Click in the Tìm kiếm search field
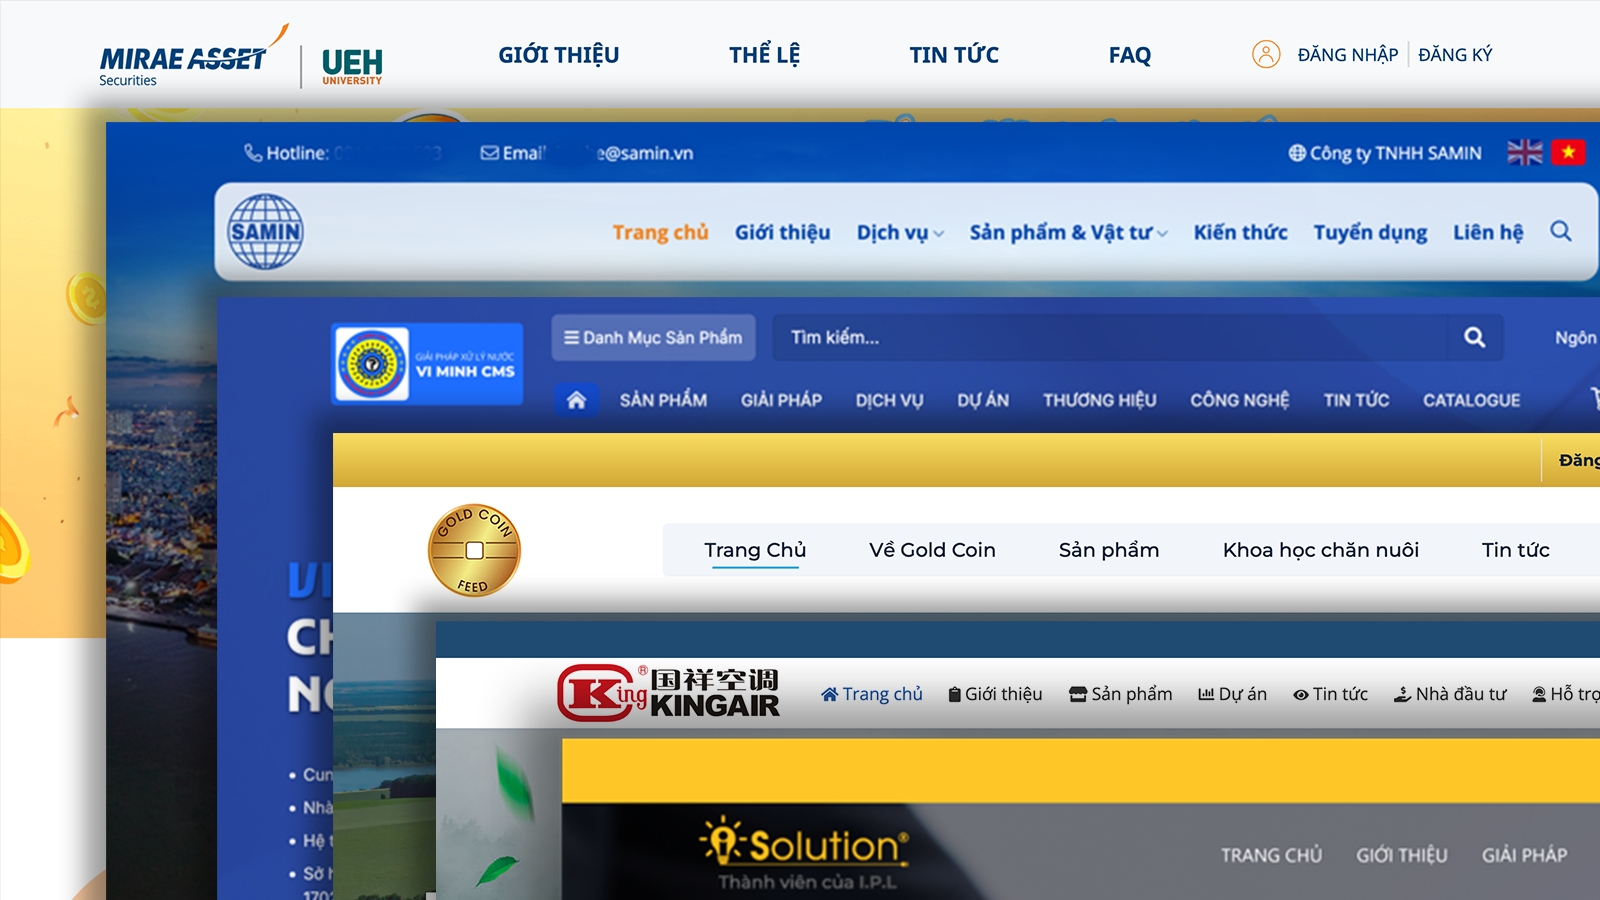1600x900 pixels. 1115,338
